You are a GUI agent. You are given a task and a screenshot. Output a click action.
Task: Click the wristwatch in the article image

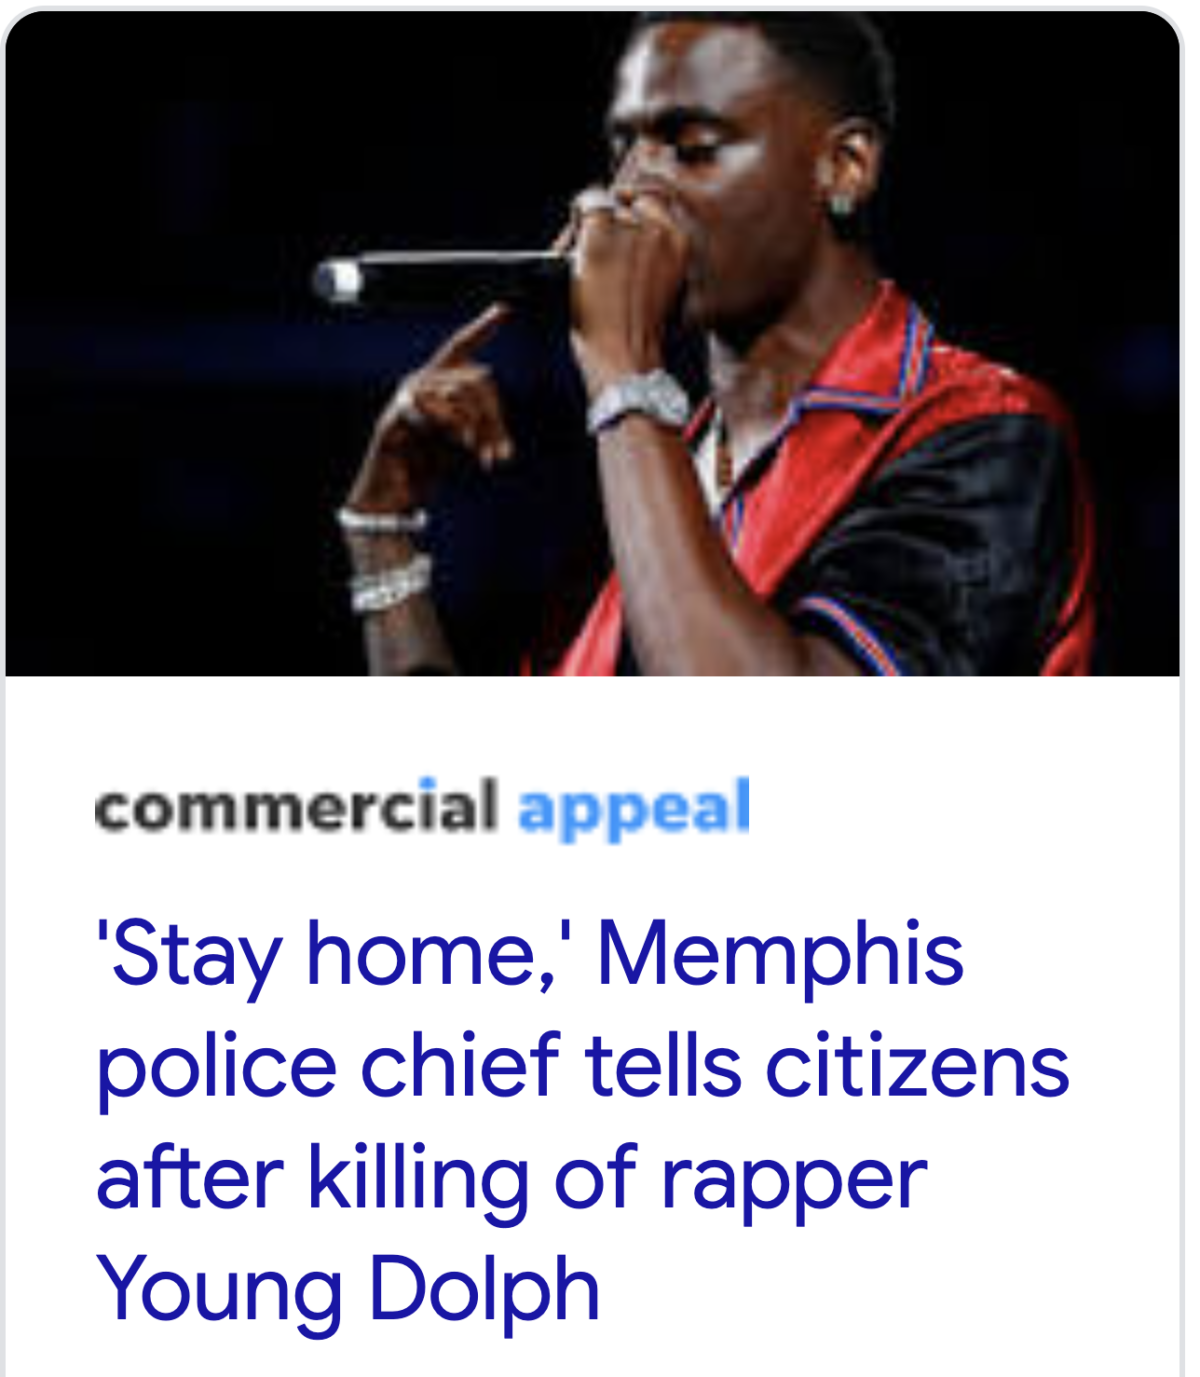(x=638, y=401)
